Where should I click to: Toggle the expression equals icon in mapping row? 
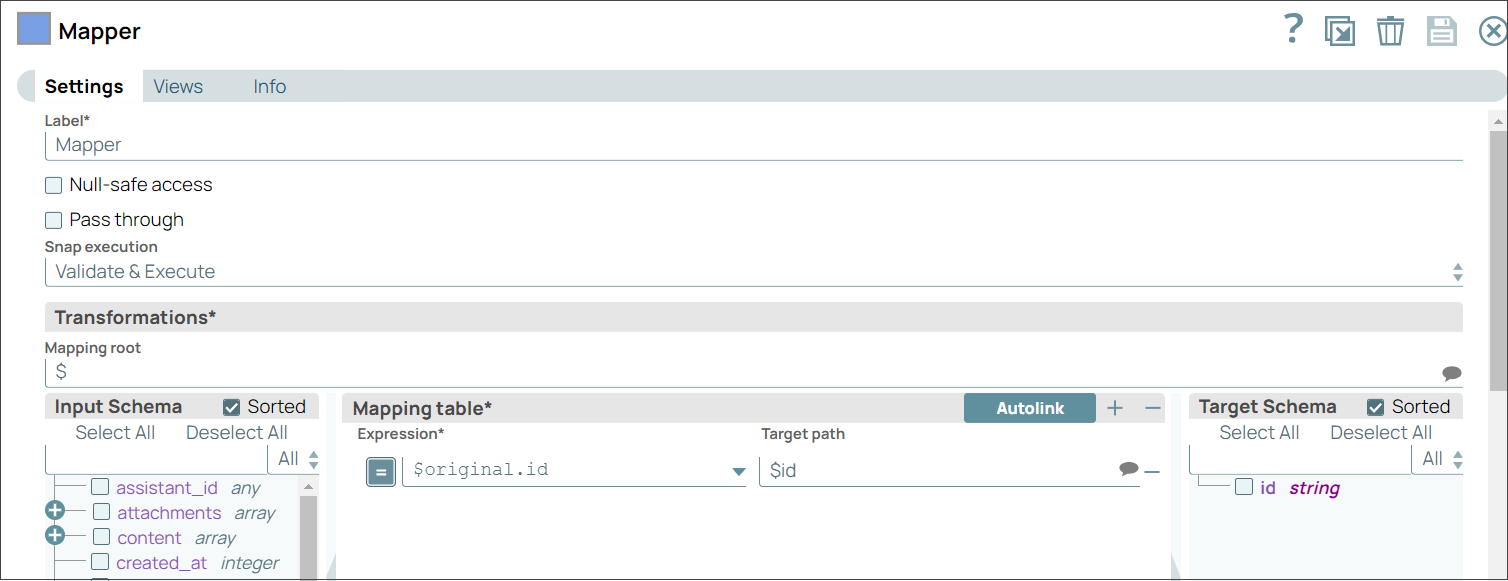[380, 469]
